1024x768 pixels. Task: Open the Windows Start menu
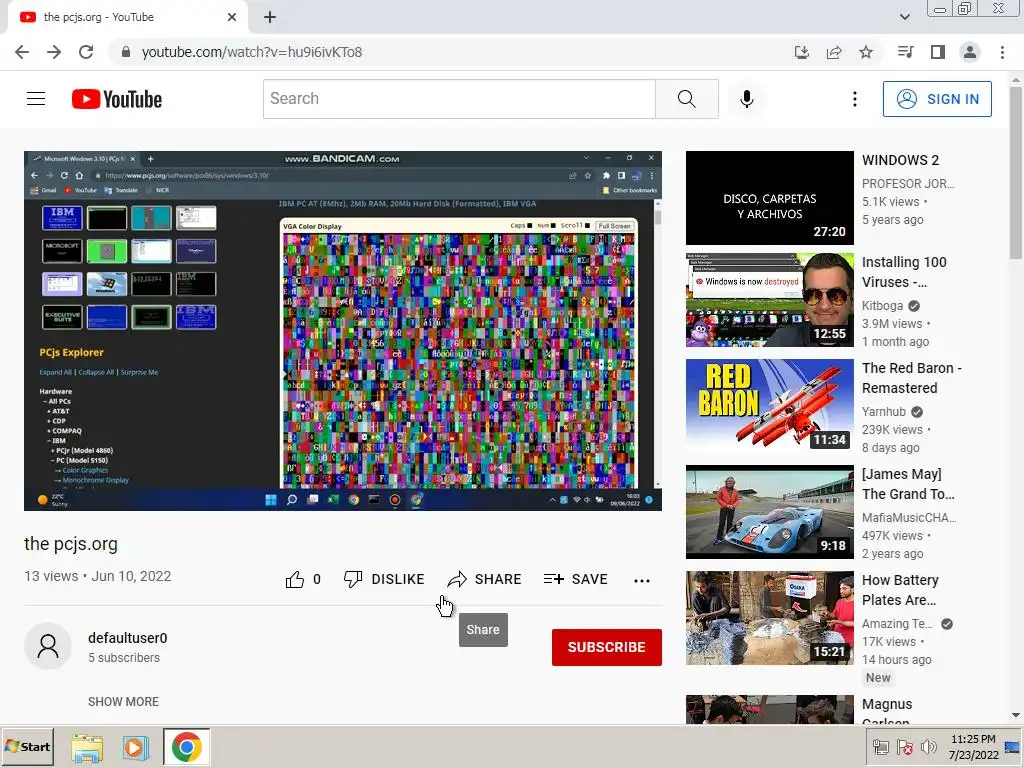coord(28,746)
